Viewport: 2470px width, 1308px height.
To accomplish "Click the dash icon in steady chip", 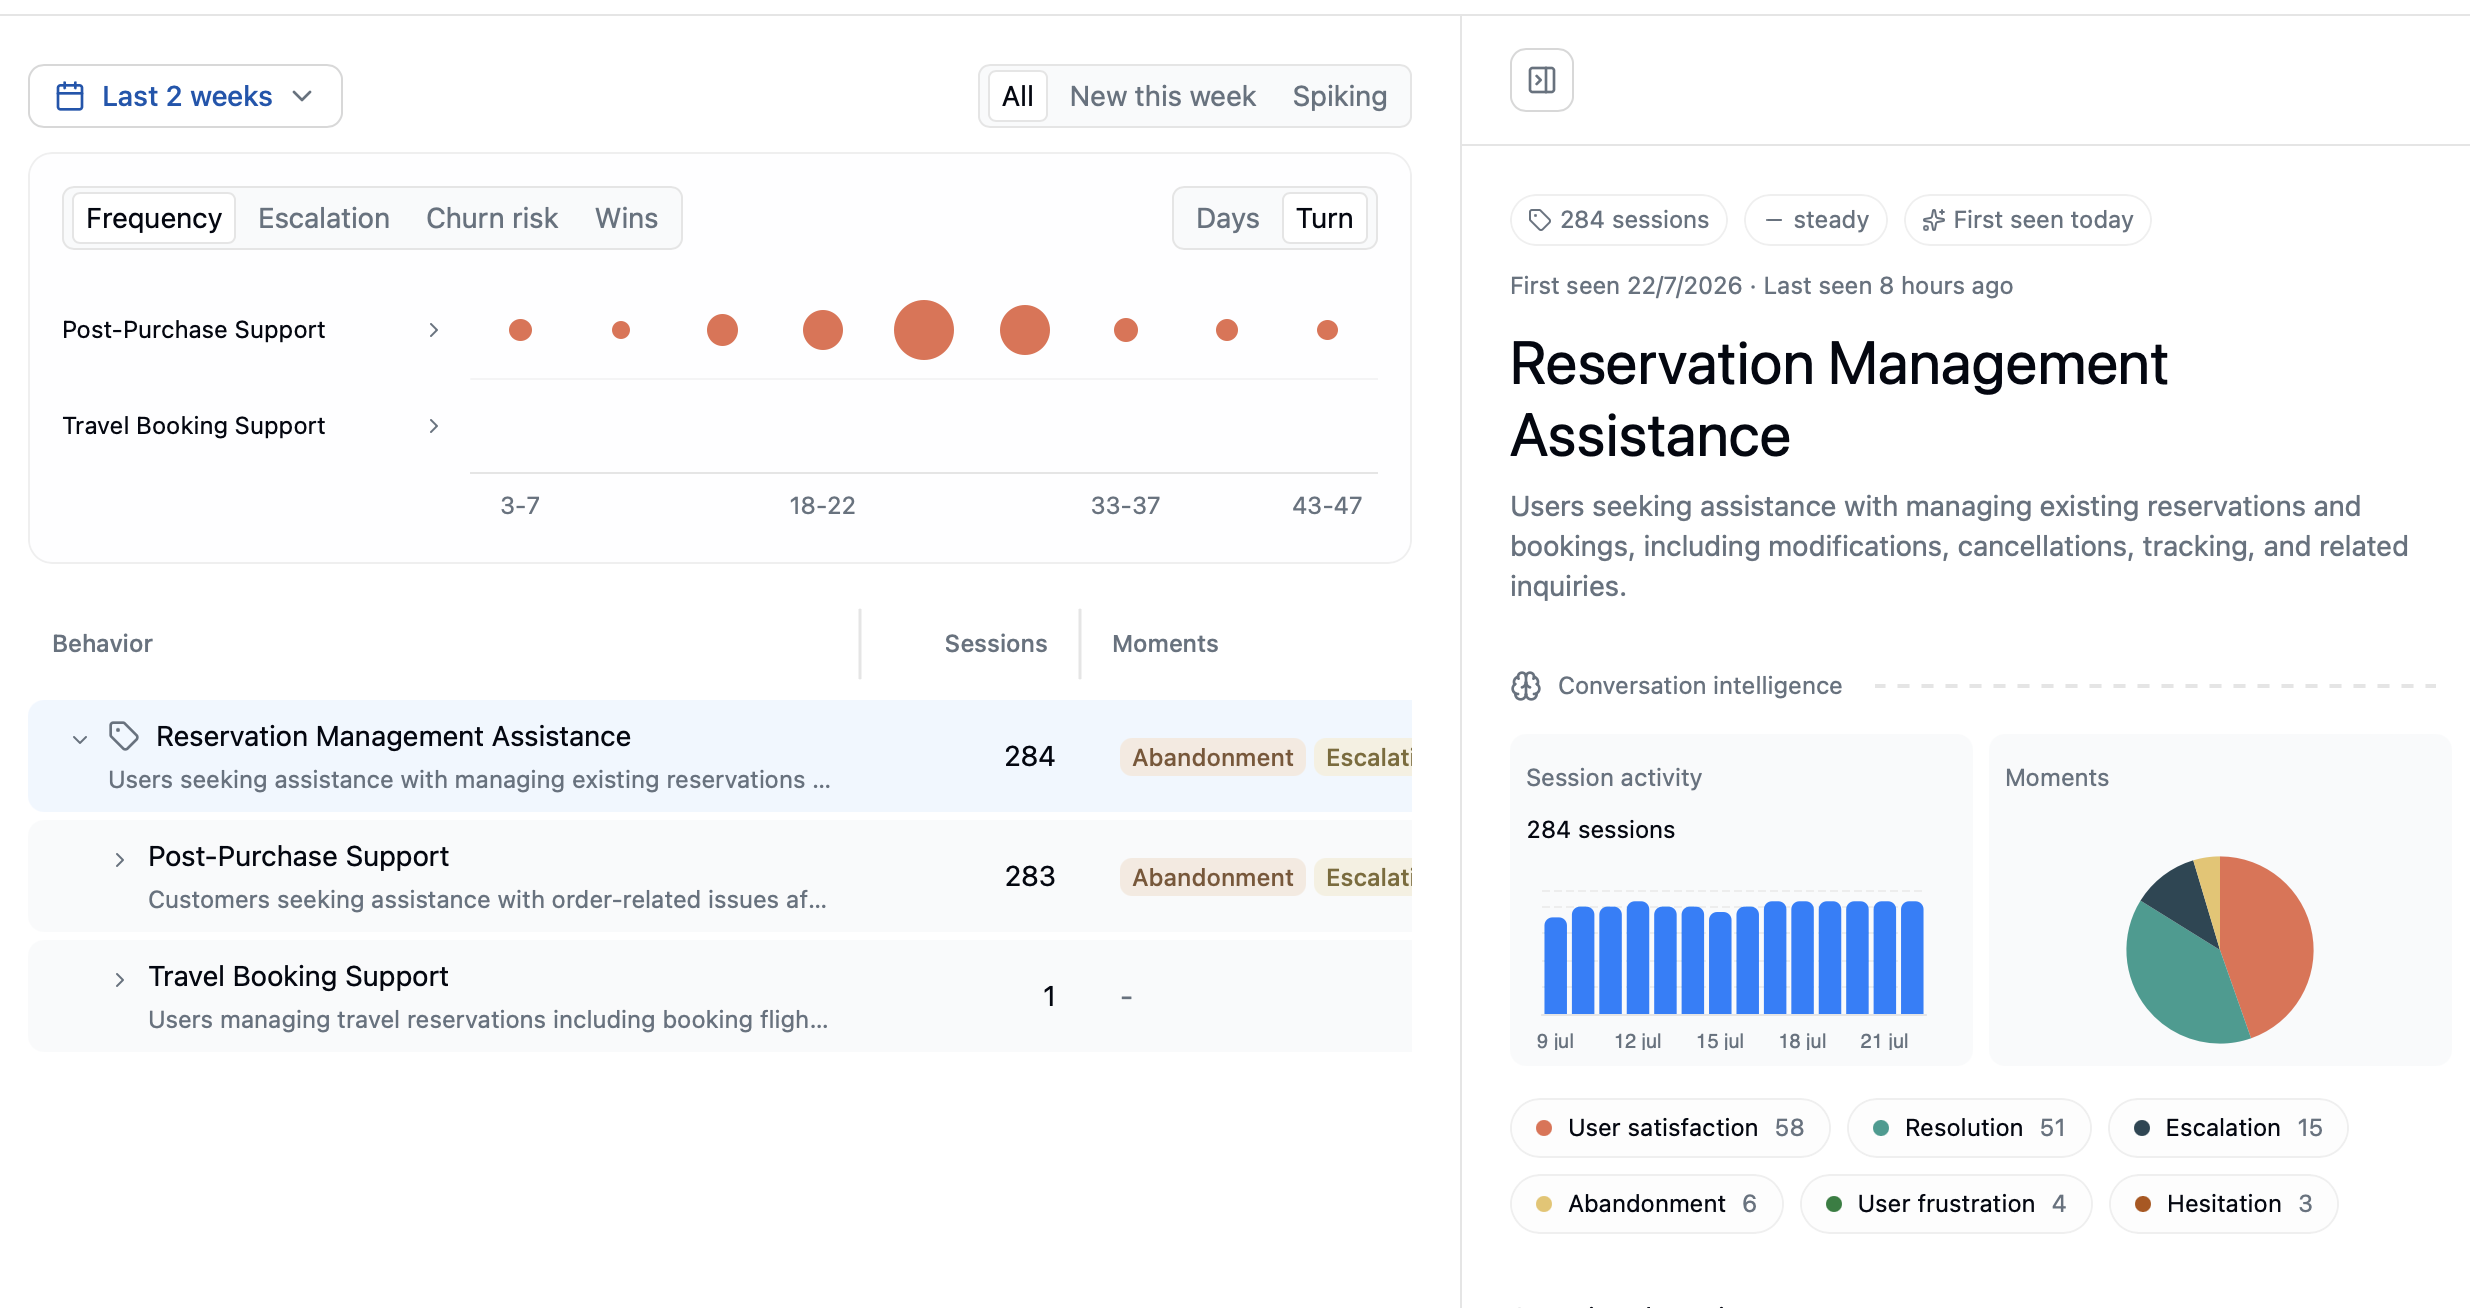I will 1773,220.
